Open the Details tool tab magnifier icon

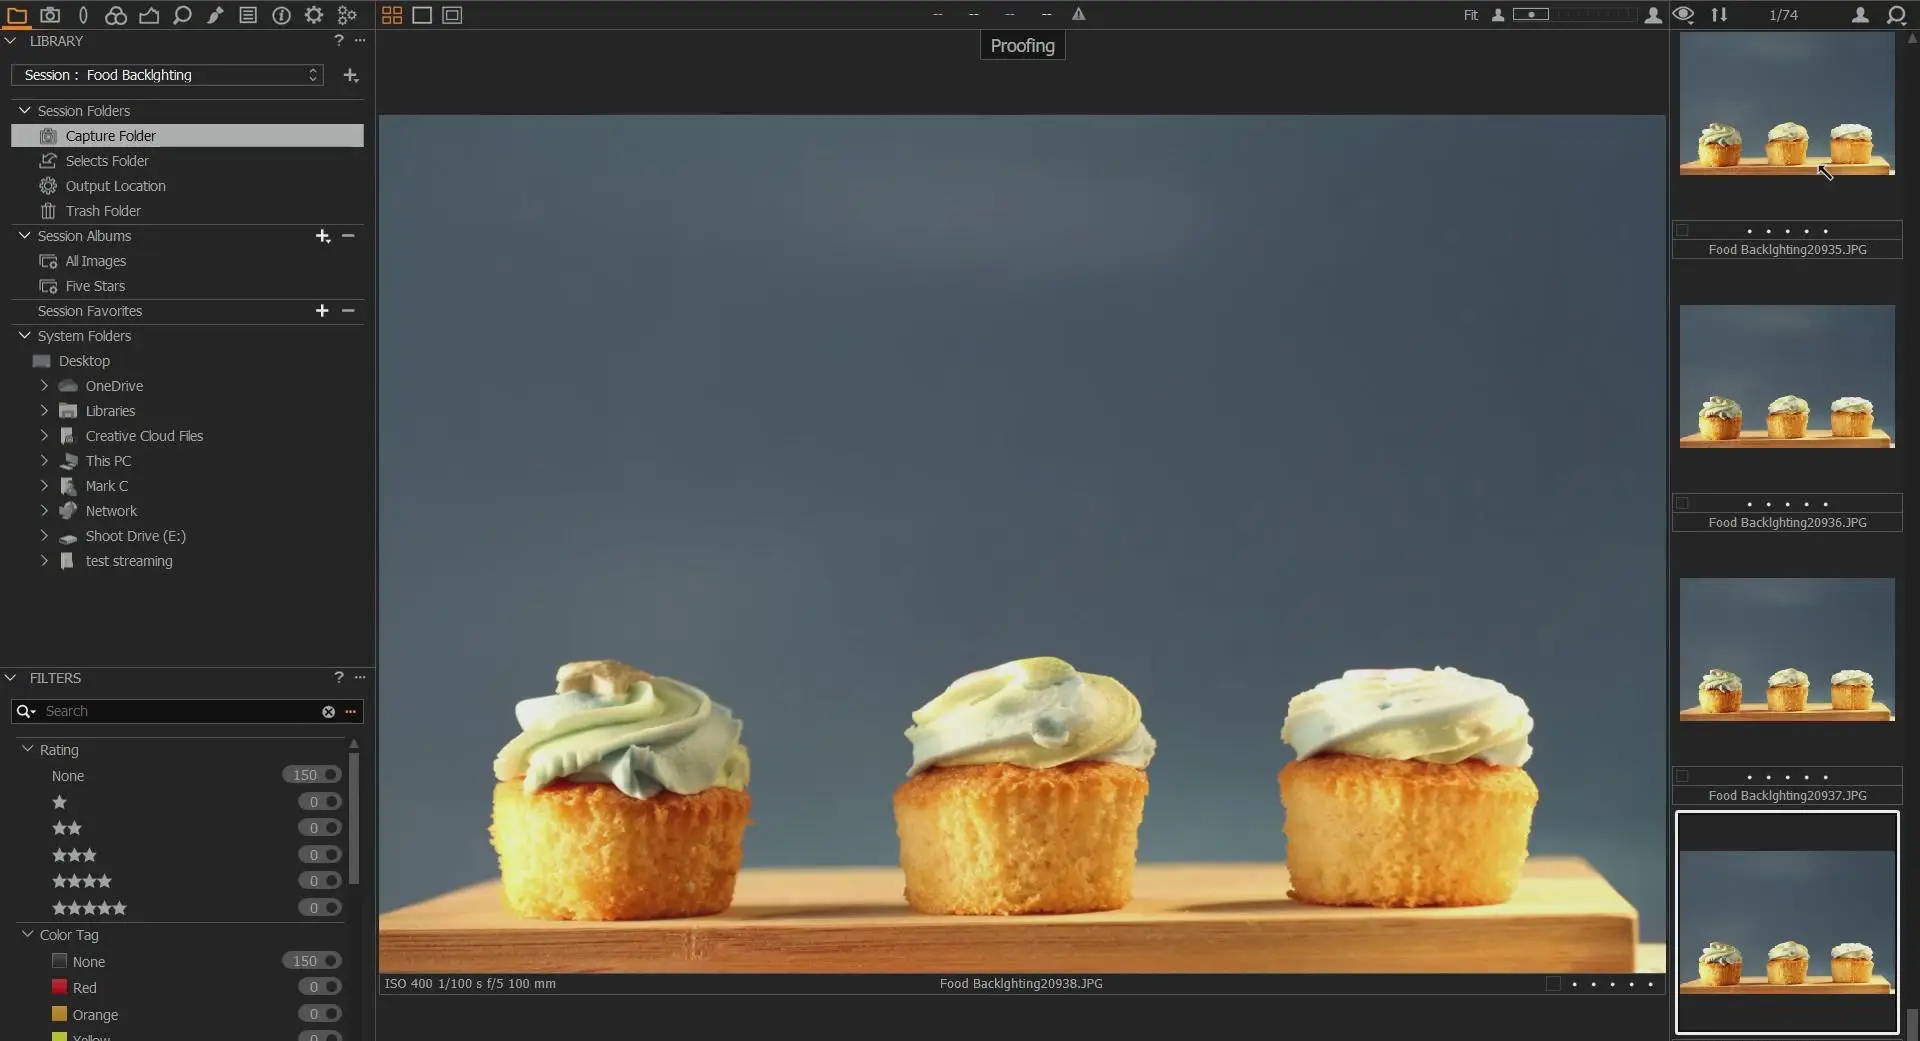click(x=182, y=15)
